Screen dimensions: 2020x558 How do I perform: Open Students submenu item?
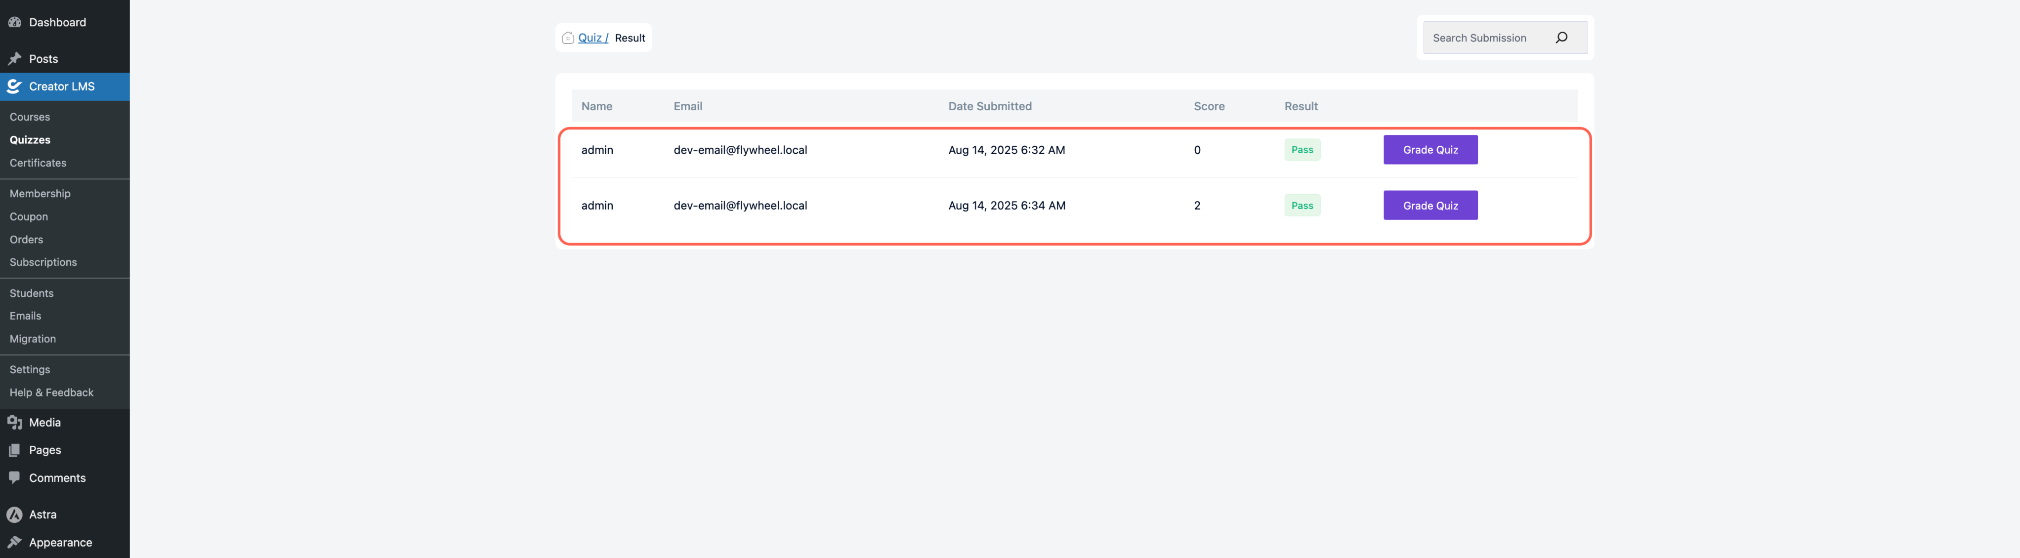tap(32, 294)
